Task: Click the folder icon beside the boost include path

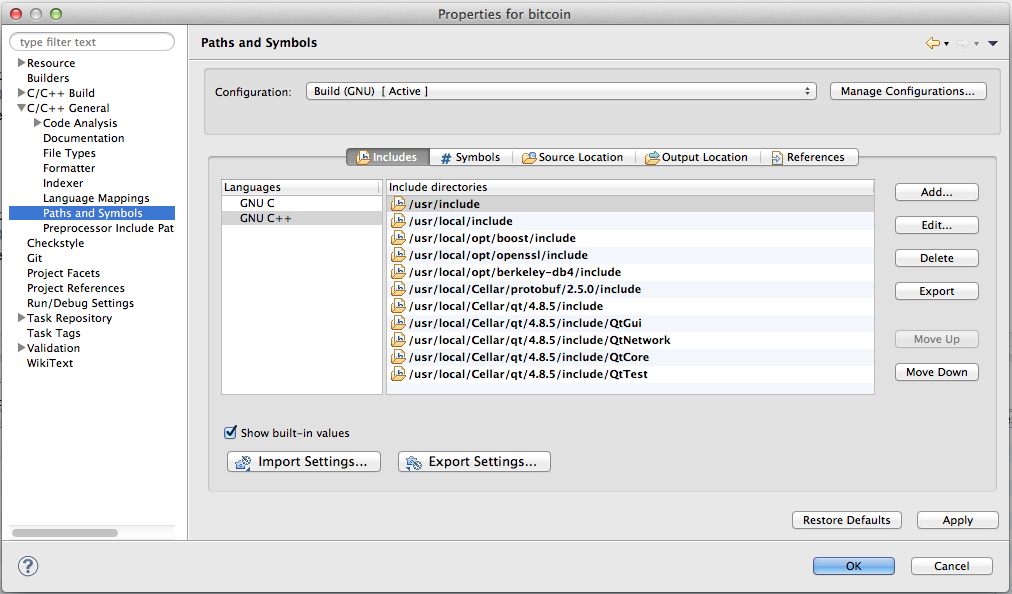Action: [398, 238]
